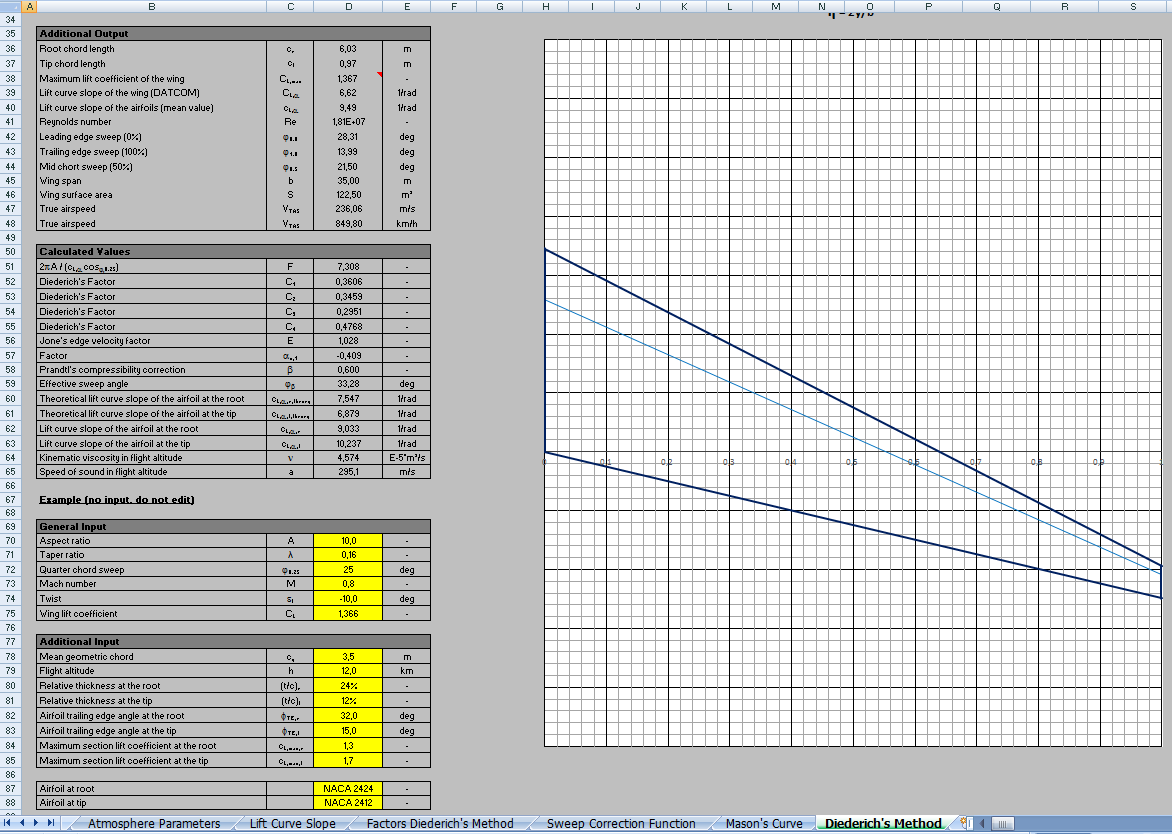
Task: Select the Speed of sound value 295,1
Action: tap(348, 472)
